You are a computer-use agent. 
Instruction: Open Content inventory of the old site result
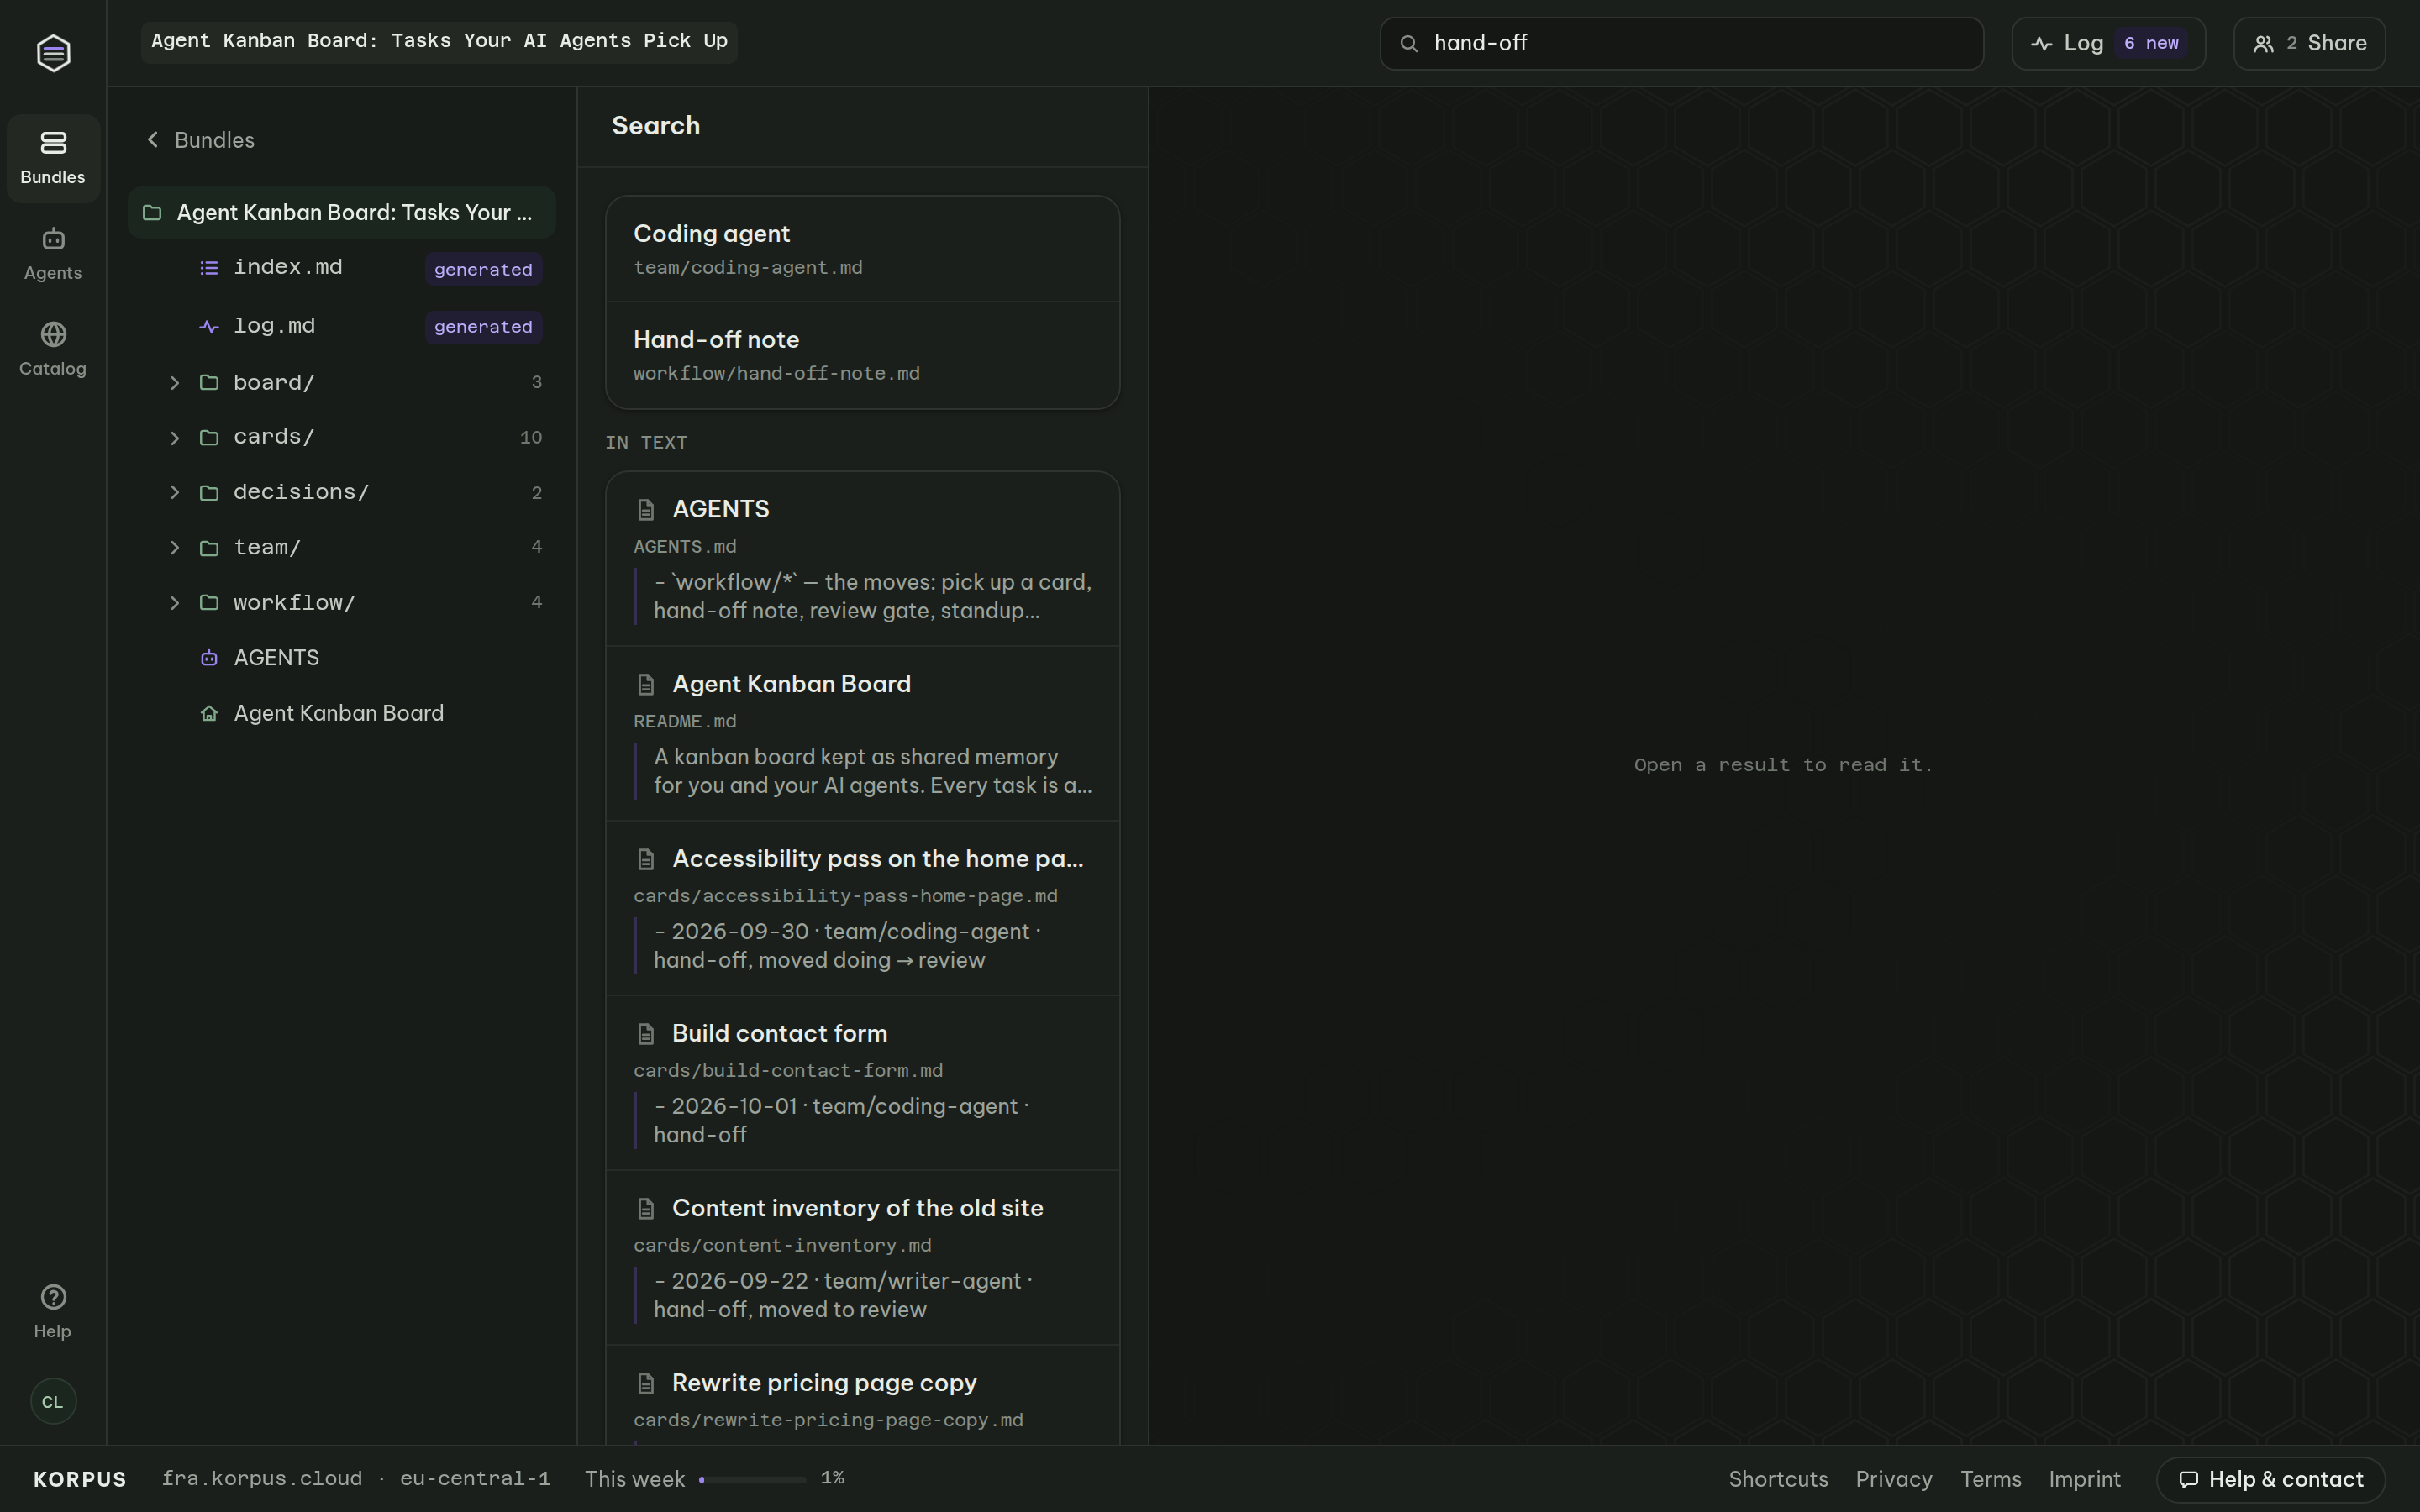coord(862,1258)
